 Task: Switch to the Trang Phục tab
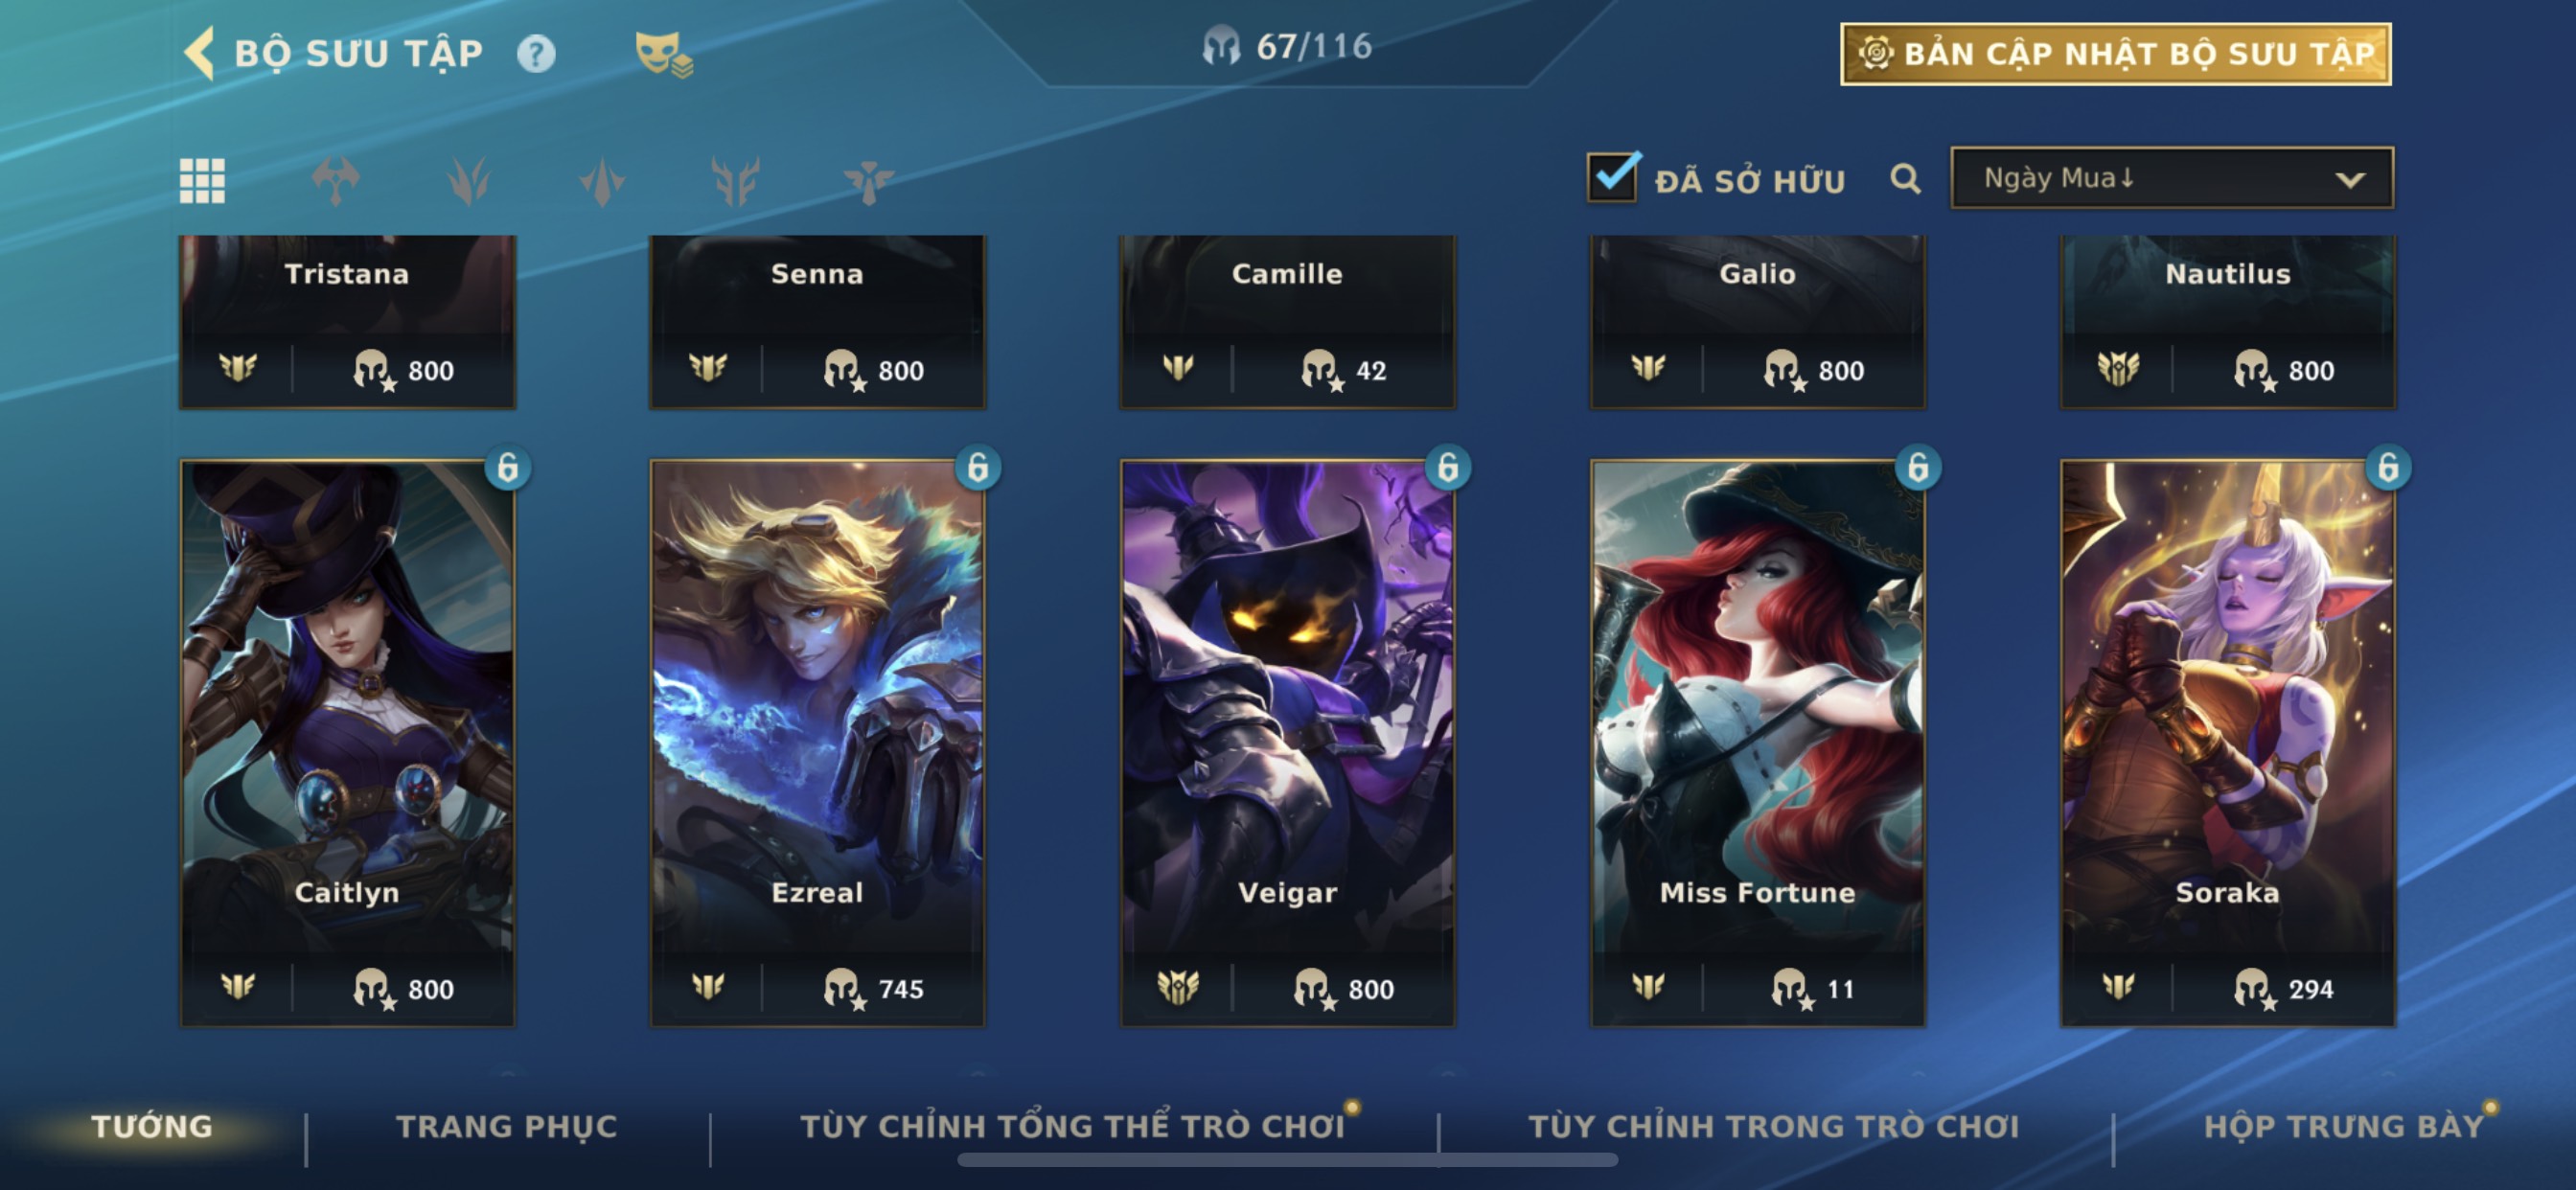tap(507, 1127)
